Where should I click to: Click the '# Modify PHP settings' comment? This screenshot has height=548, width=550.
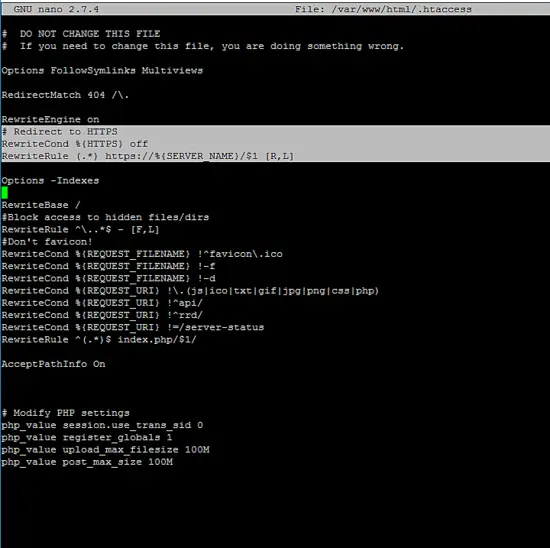point(66,413)
